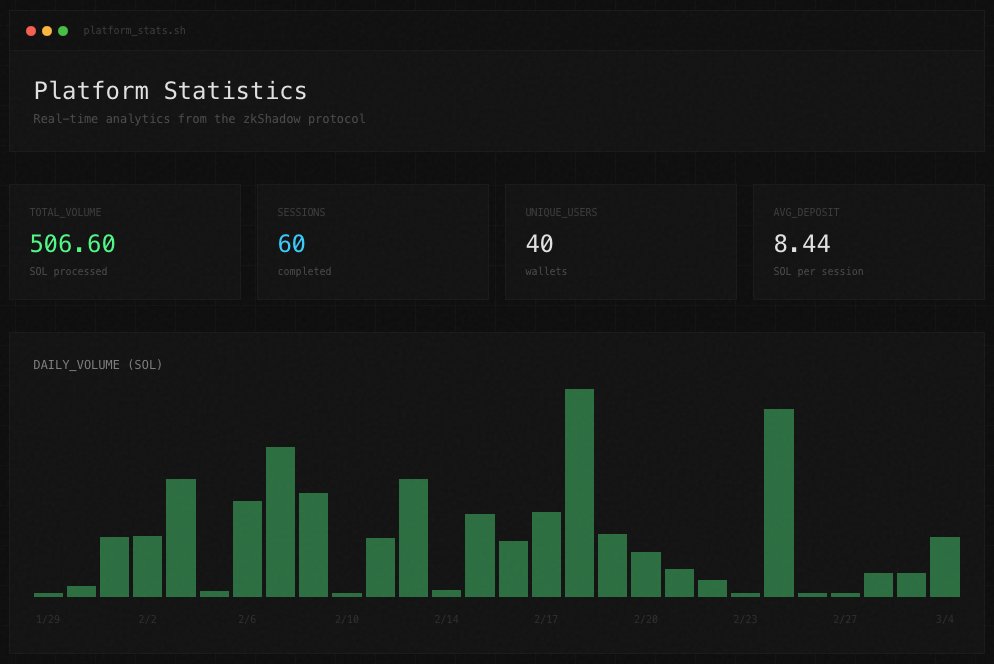Screen dimensions: 994x664
Task: Click the 1/29 axis date label
Action: click(x=48, y=619)
